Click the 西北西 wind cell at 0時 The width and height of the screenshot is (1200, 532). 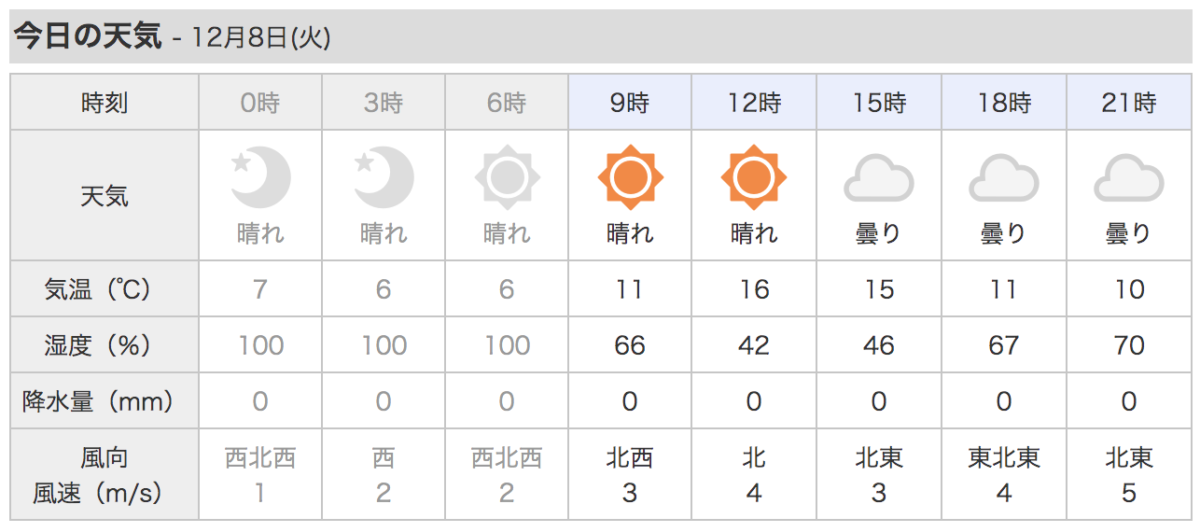pyautogui.click(x=260, y=458)
